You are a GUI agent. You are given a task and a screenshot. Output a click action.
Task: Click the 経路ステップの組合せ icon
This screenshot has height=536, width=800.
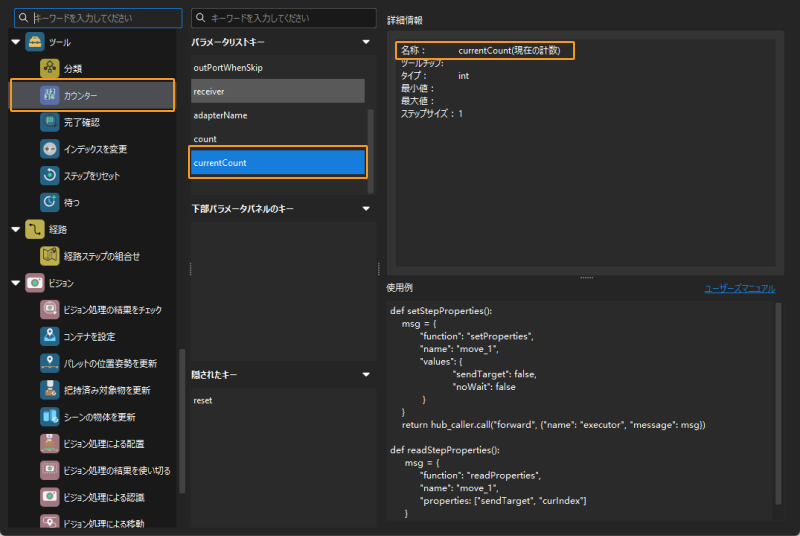[50, 256]
